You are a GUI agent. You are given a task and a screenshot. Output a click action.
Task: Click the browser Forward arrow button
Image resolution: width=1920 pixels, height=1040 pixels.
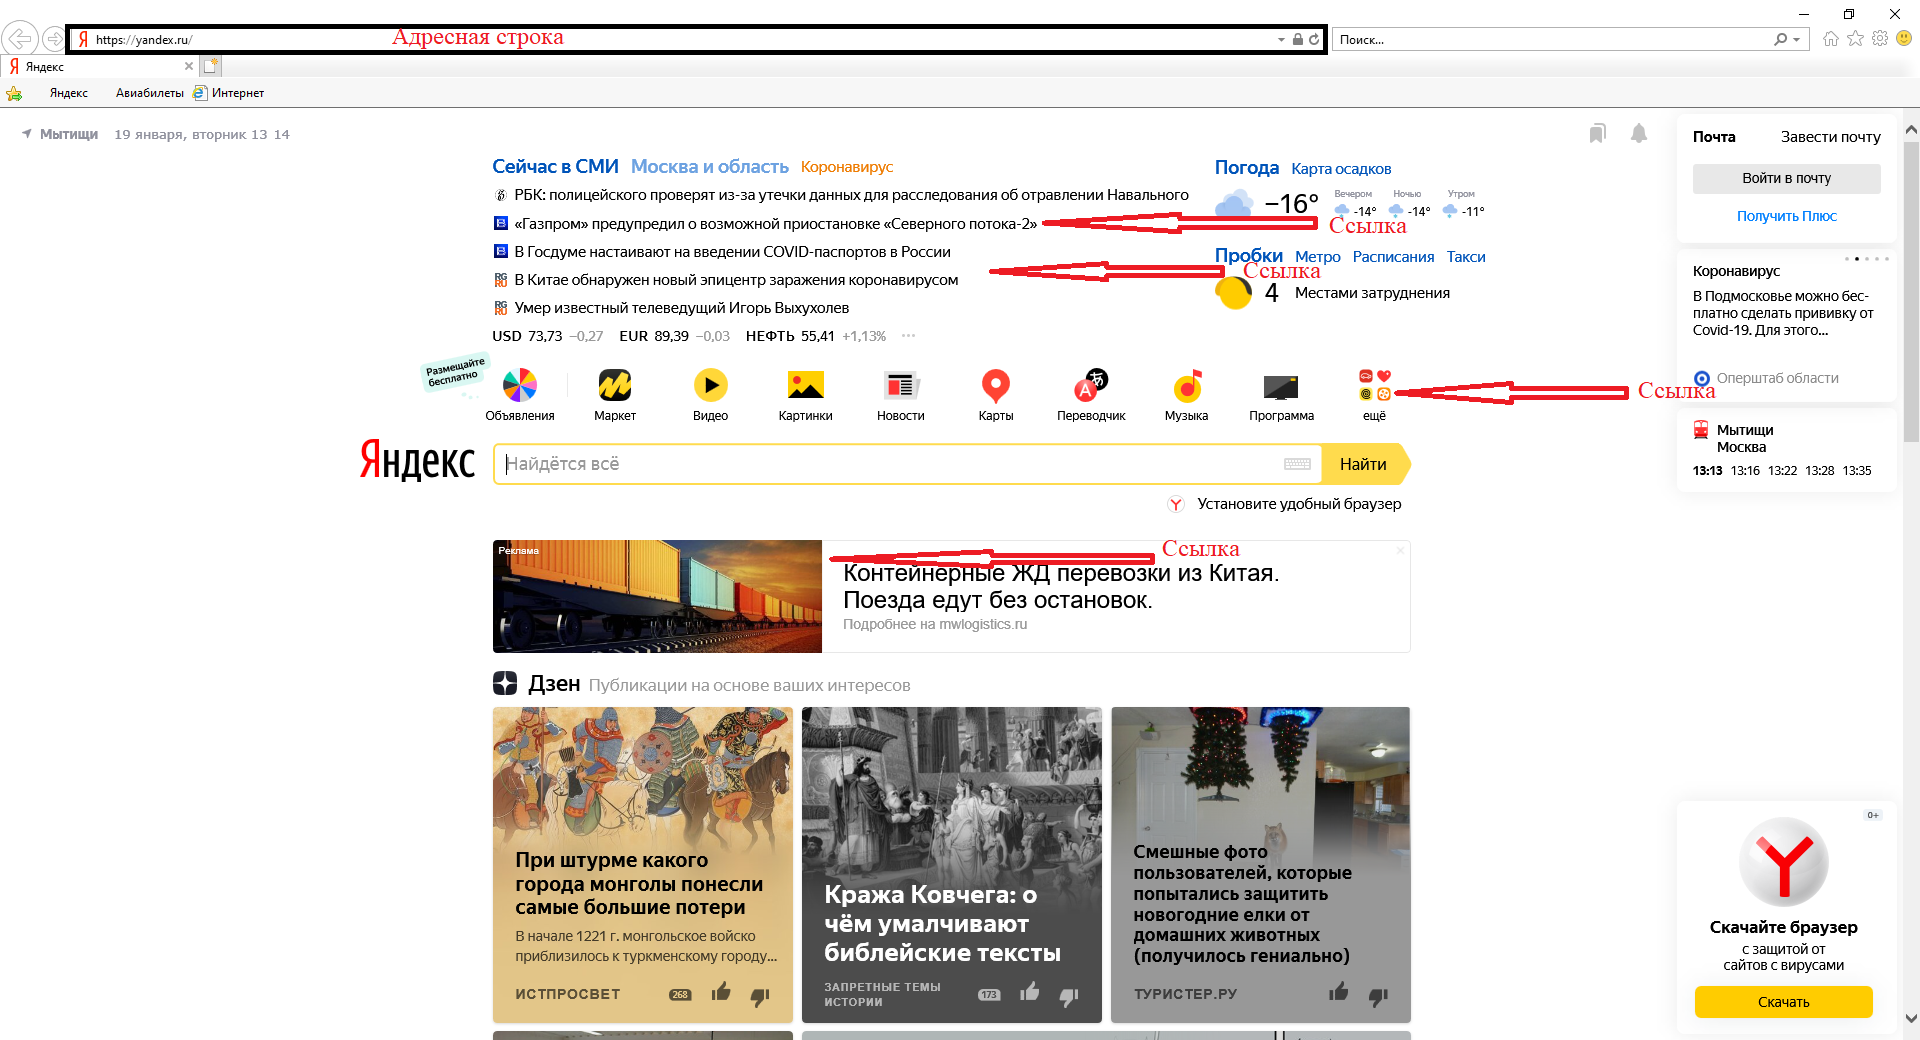pyautogui.click(x=54, y=40)
